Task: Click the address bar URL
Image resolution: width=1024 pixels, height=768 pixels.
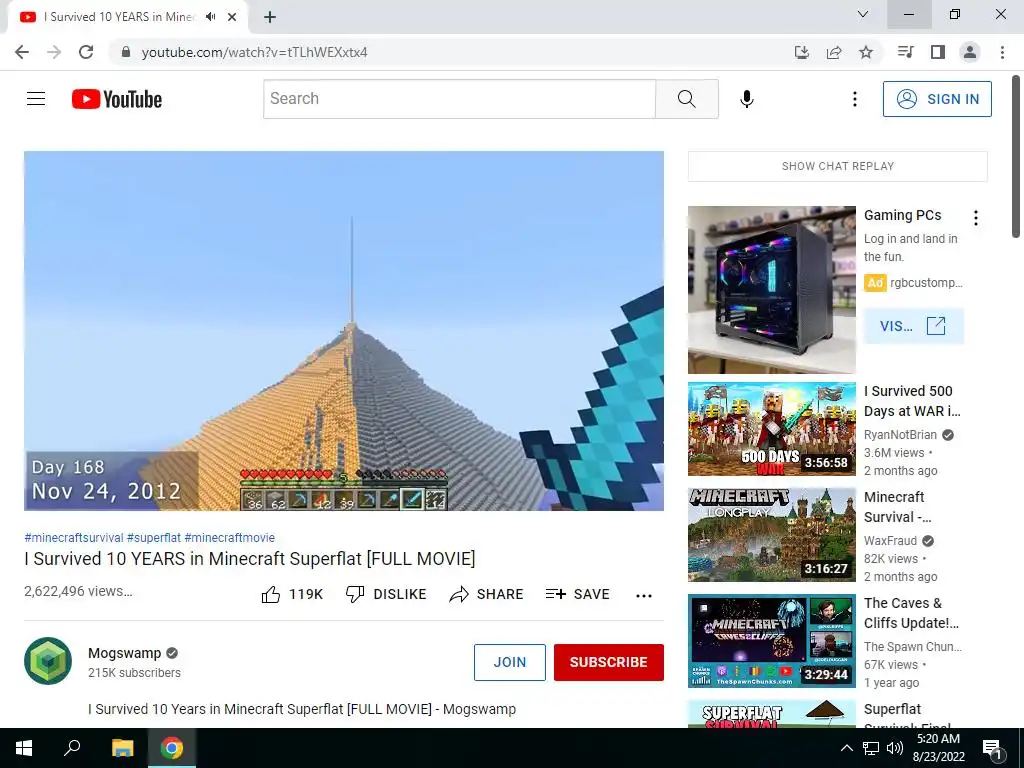Action: 255,52
